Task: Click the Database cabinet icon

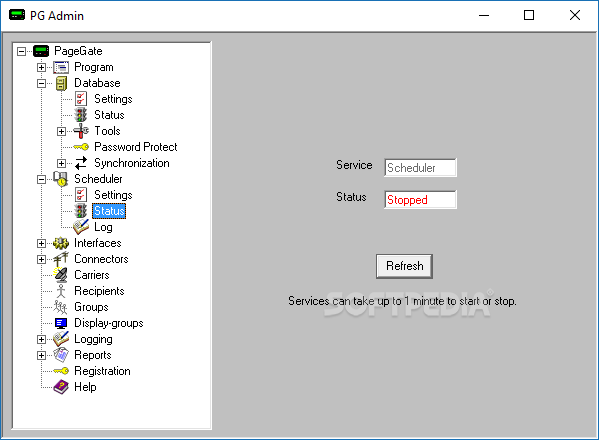Action: 61,83
